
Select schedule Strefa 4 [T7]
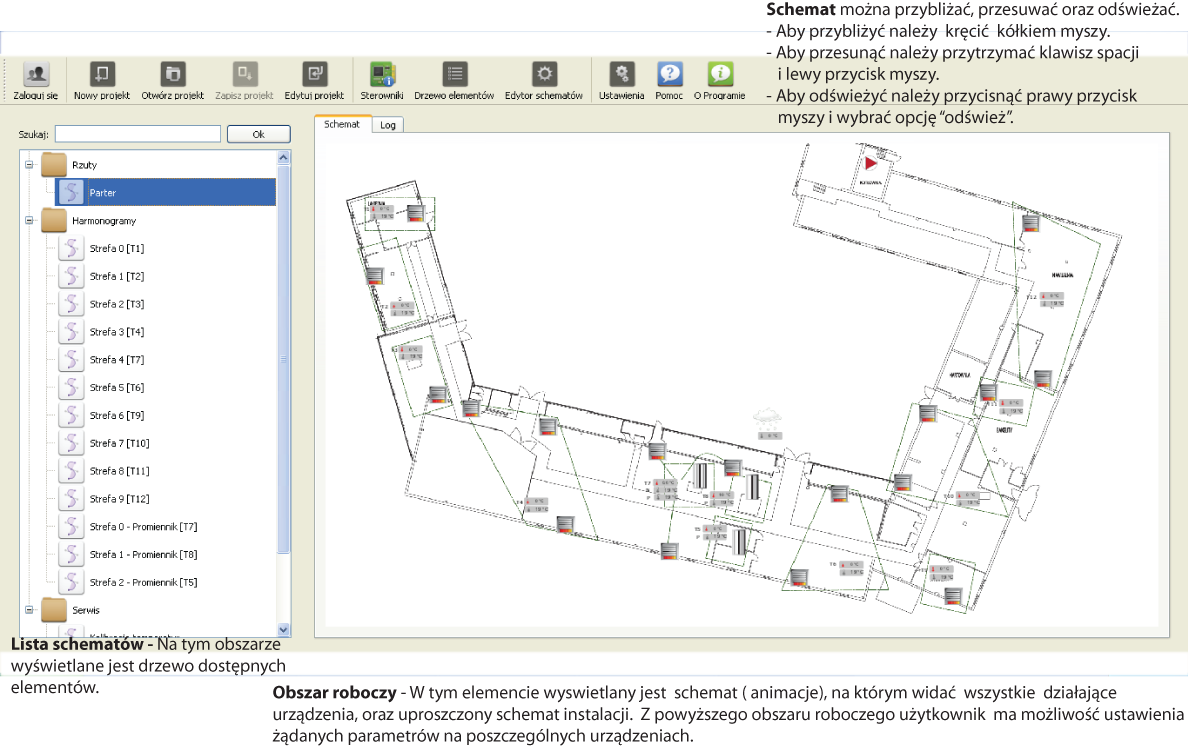[117, 360]
